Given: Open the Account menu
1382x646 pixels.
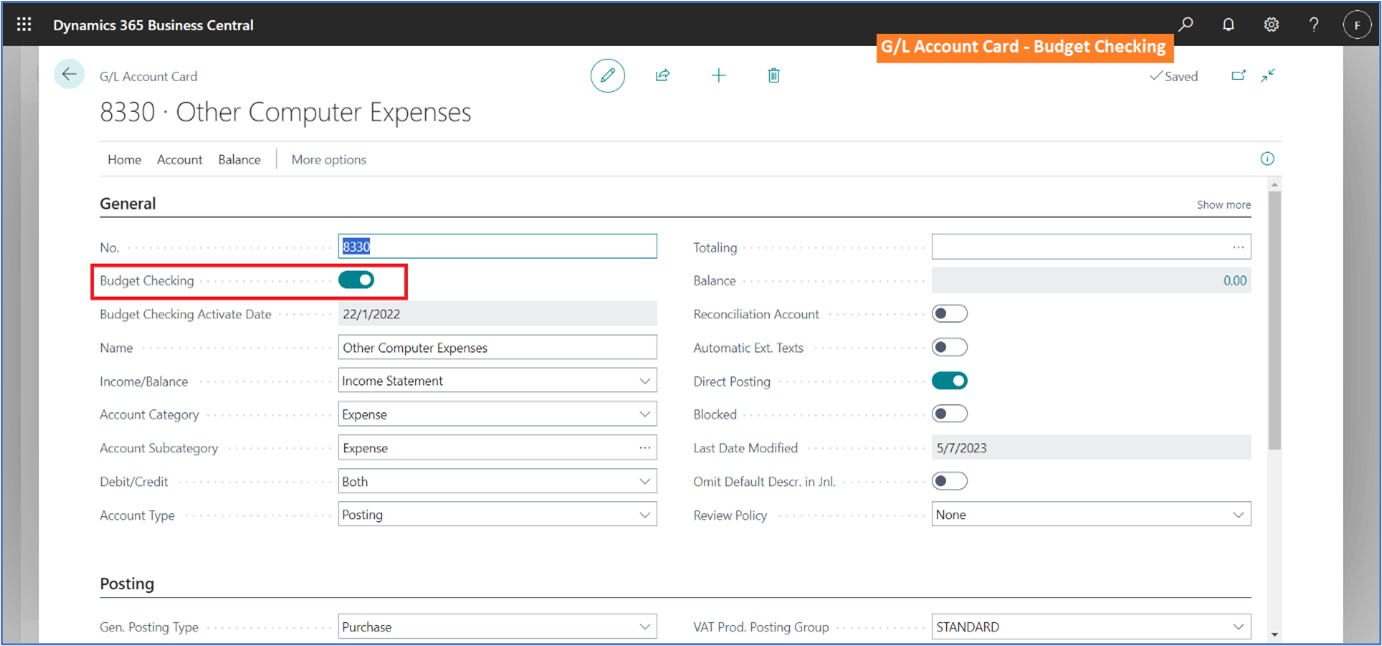Looking at the screenshot, I should click(180, 159).
